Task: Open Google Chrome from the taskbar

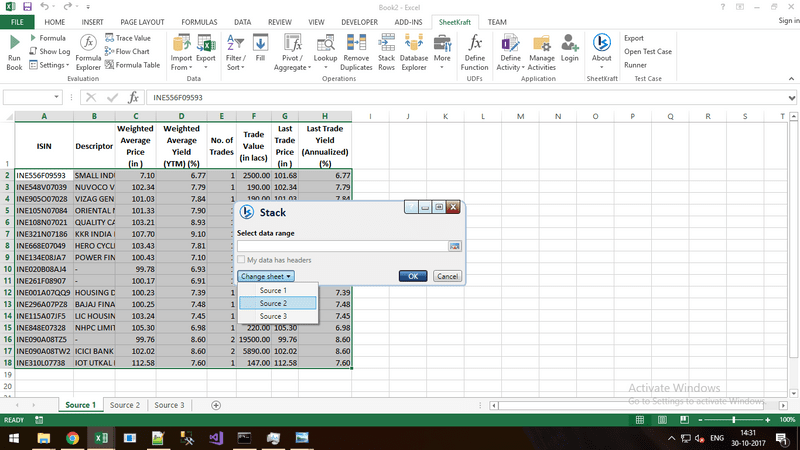Action: (x=72, y=438)
